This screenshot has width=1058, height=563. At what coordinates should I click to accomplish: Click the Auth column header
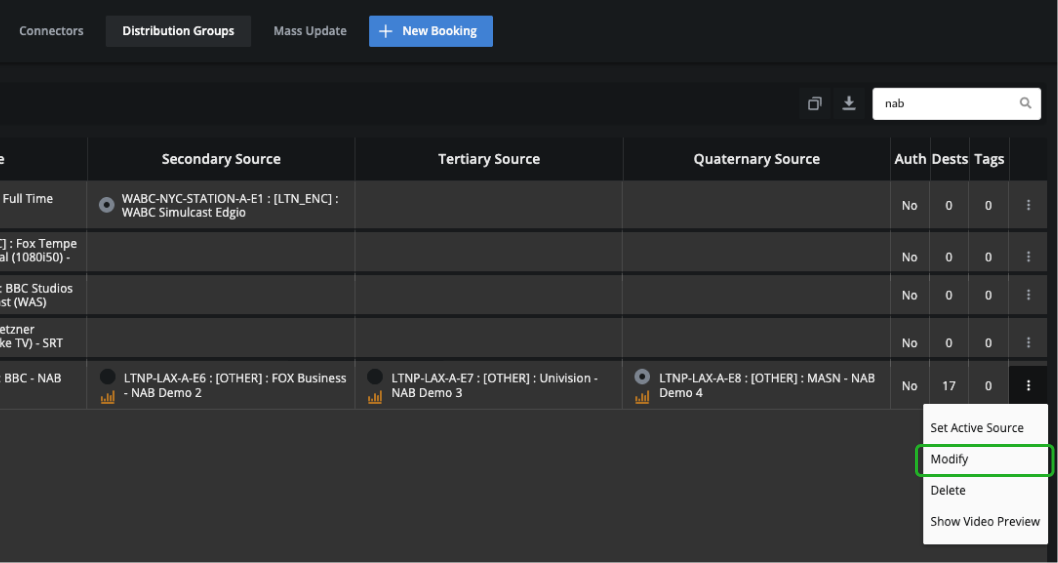click(x=910, y=159)
